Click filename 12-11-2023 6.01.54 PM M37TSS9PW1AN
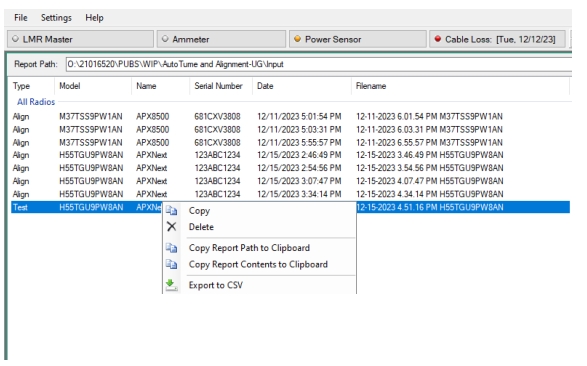This screenshot has height=366, width=587. point(429,116)
